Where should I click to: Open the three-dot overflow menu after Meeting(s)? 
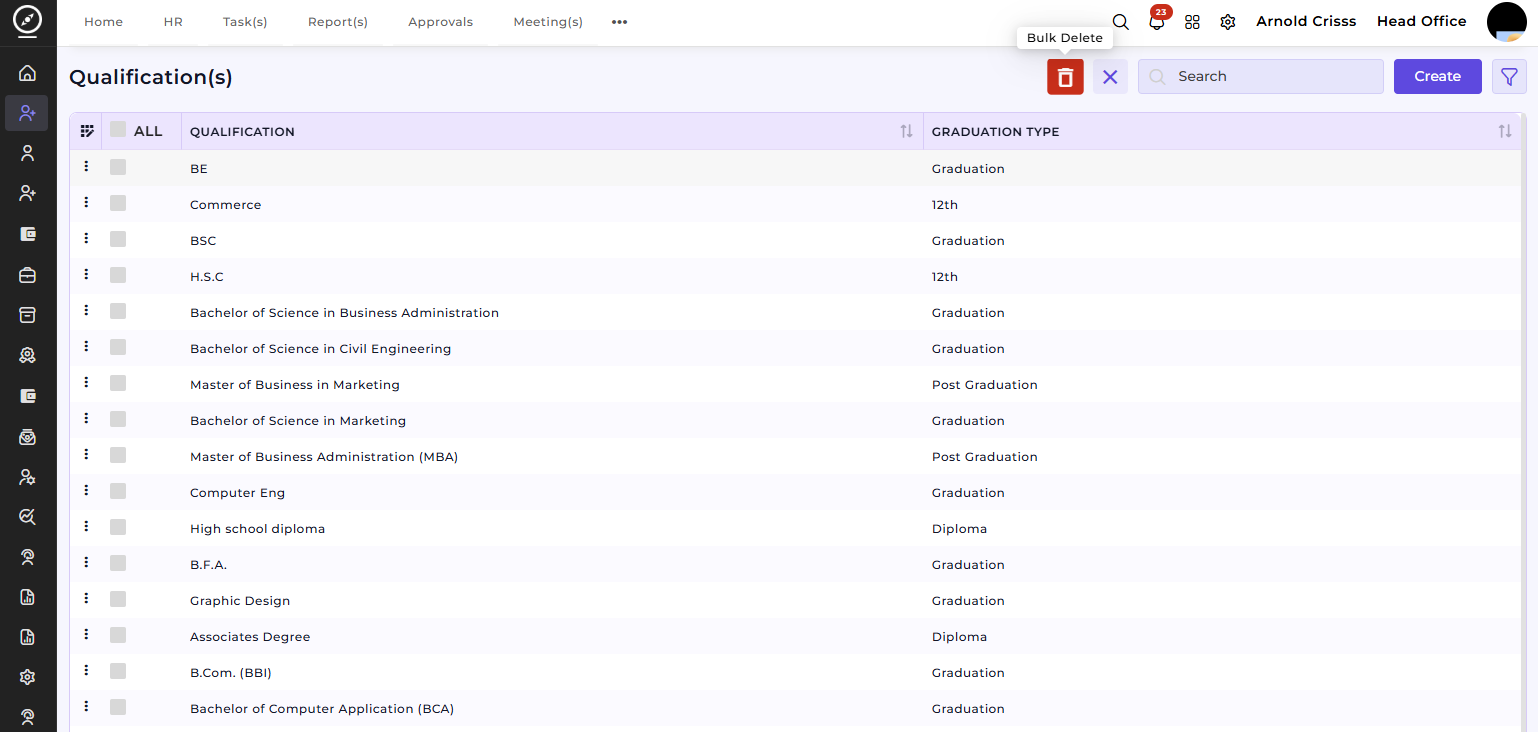pos(619,22)
